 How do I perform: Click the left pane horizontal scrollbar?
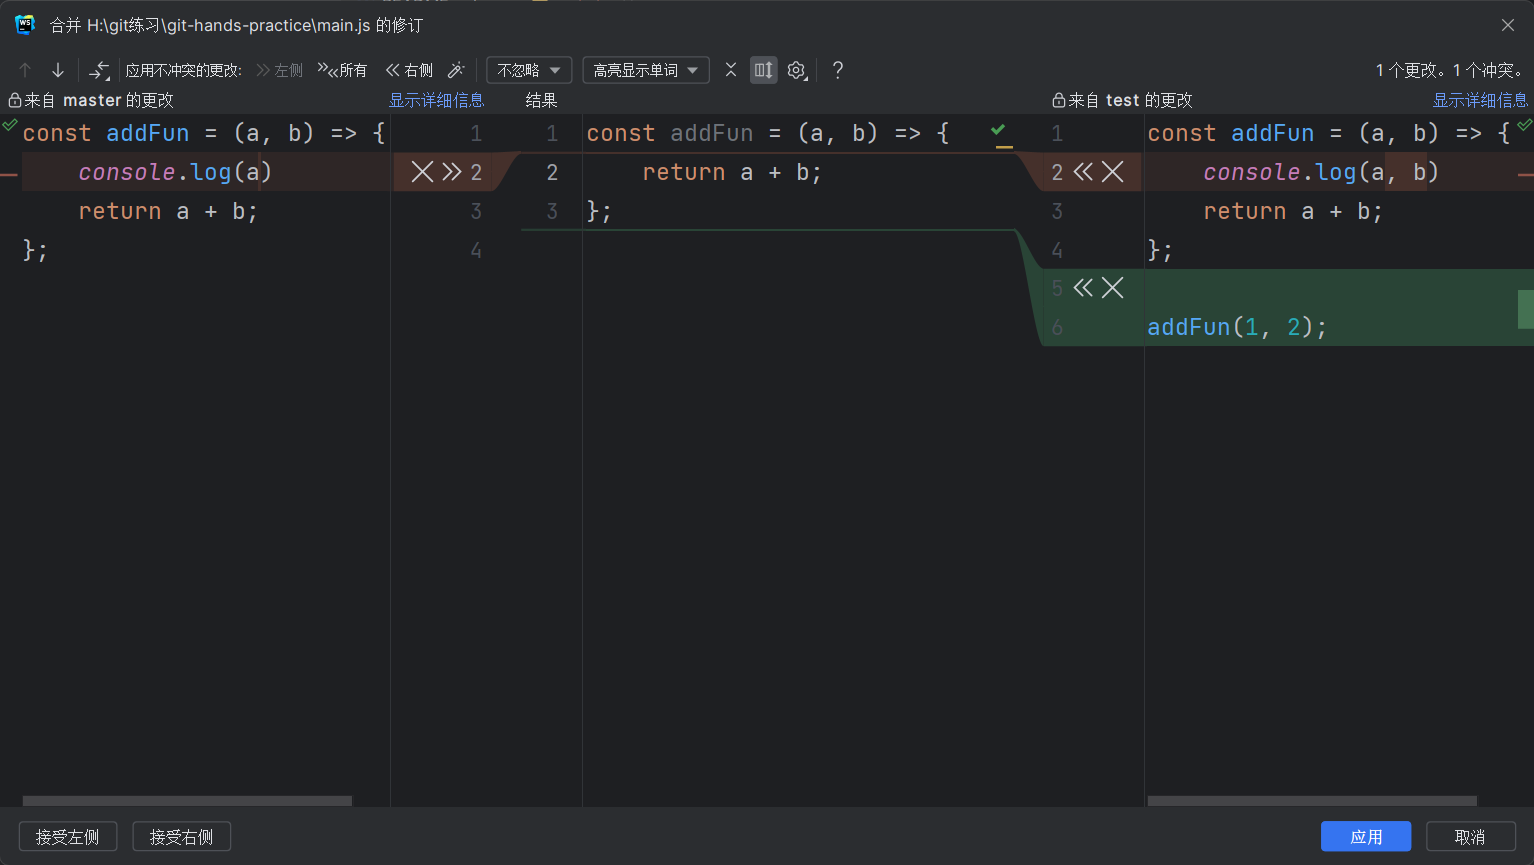click(187, 801)
